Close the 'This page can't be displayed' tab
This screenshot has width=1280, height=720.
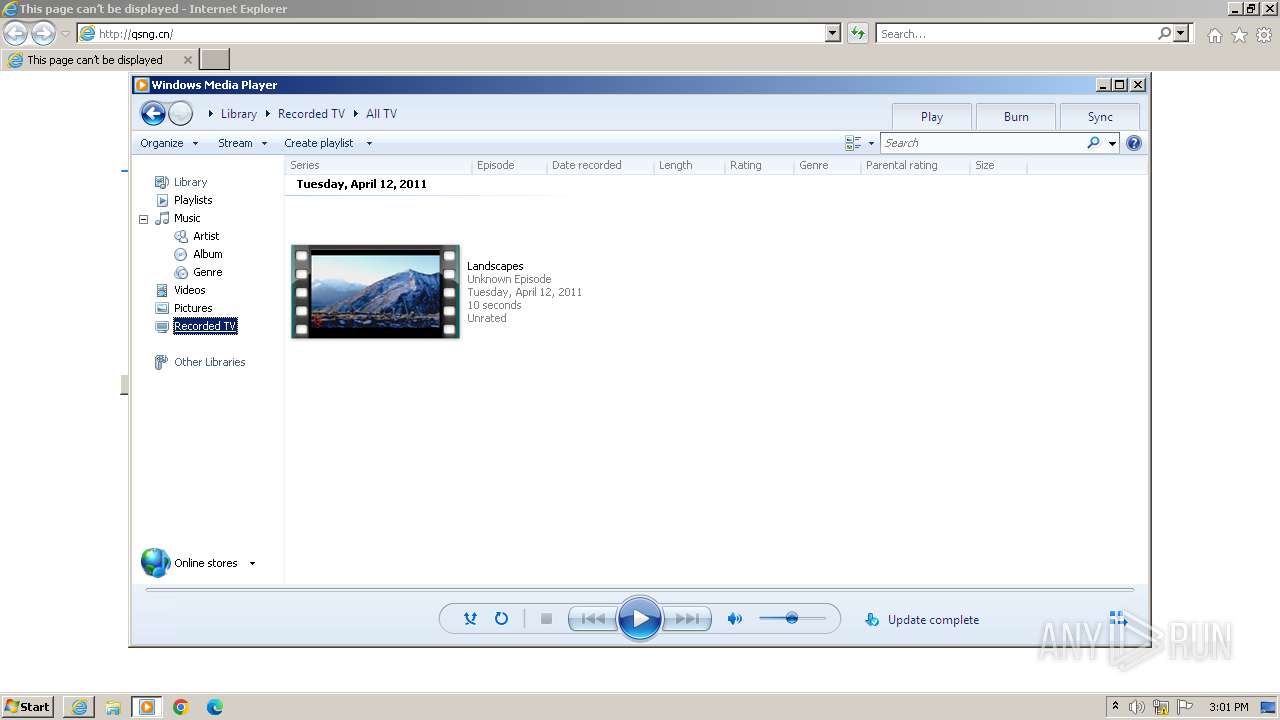pos(187,60)
